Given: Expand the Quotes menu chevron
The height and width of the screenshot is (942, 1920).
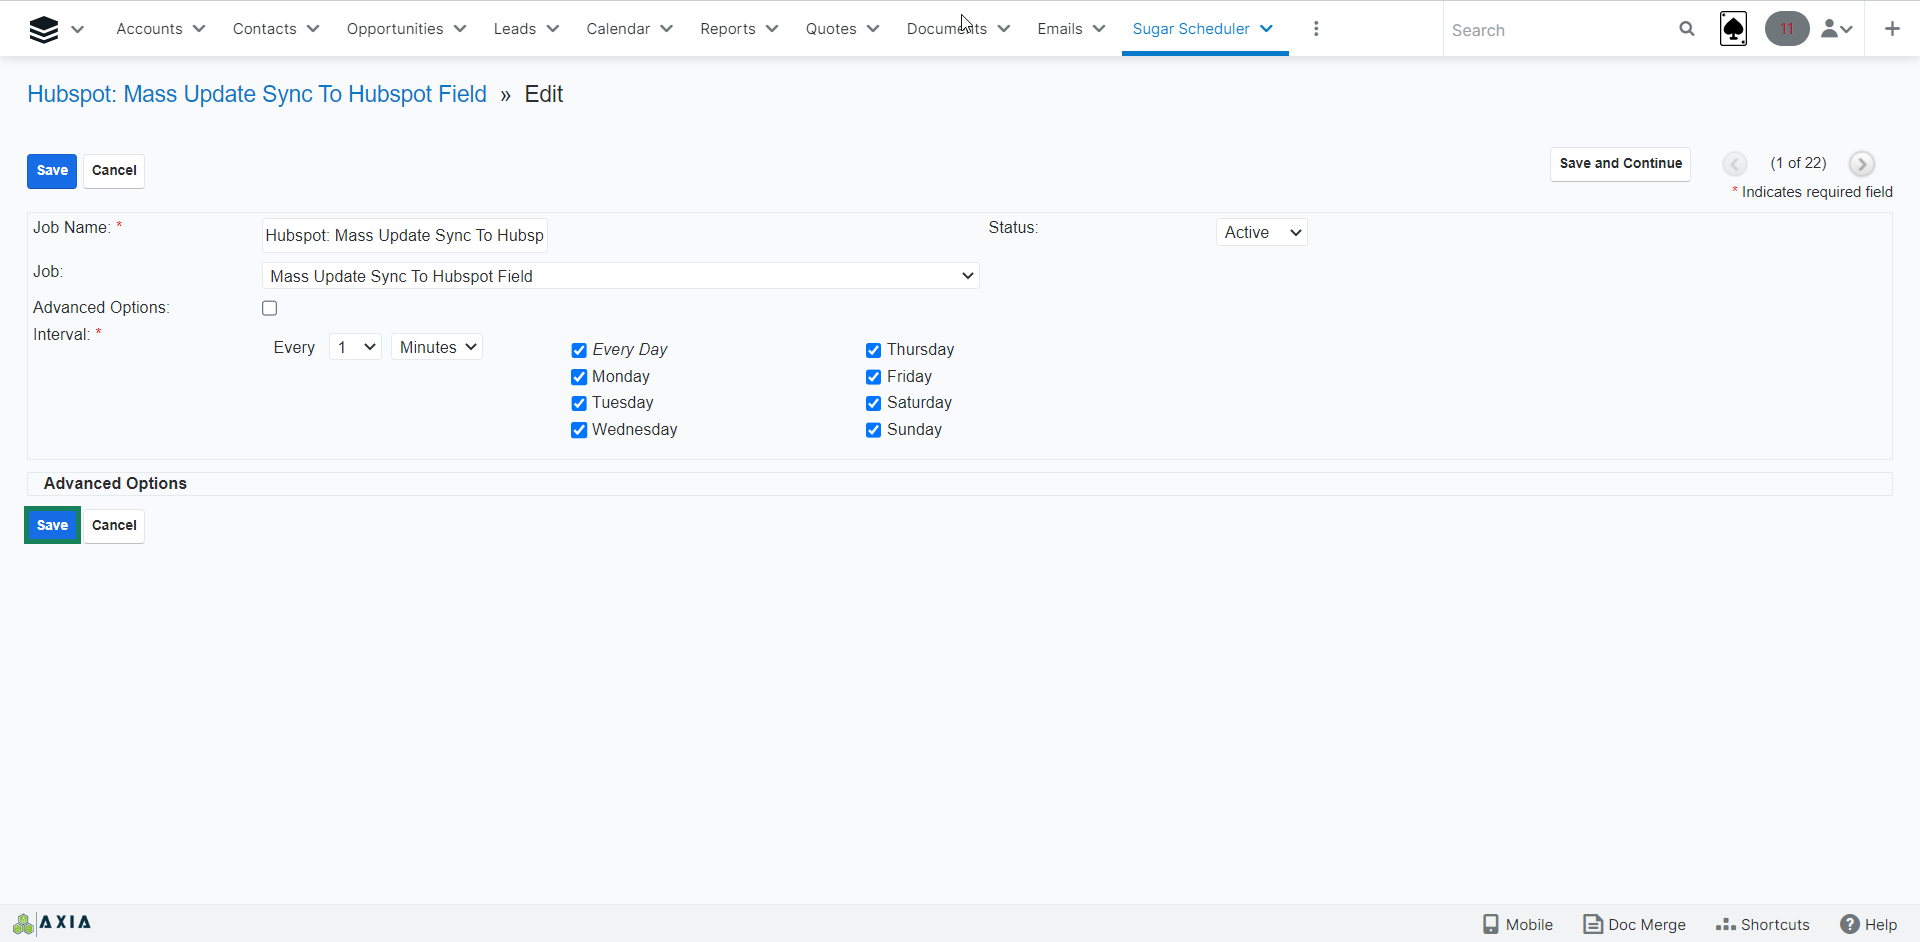Looking at the screenshot, I should click(x=873, y=29).
